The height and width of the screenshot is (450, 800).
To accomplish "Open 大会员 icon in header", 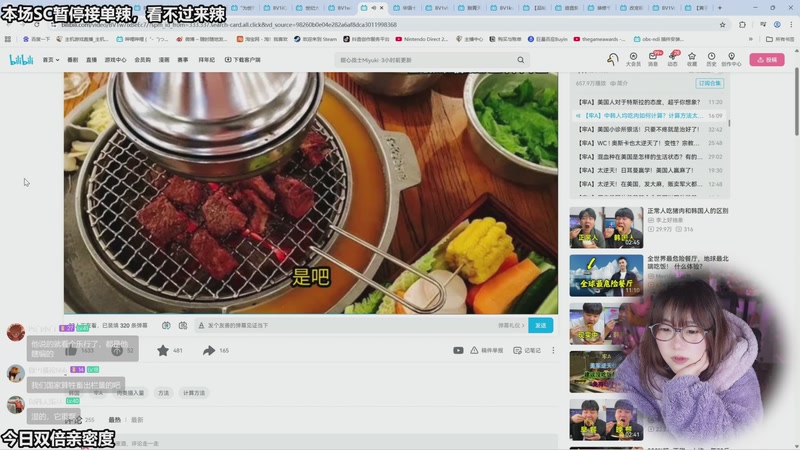I will pos(633,59).
